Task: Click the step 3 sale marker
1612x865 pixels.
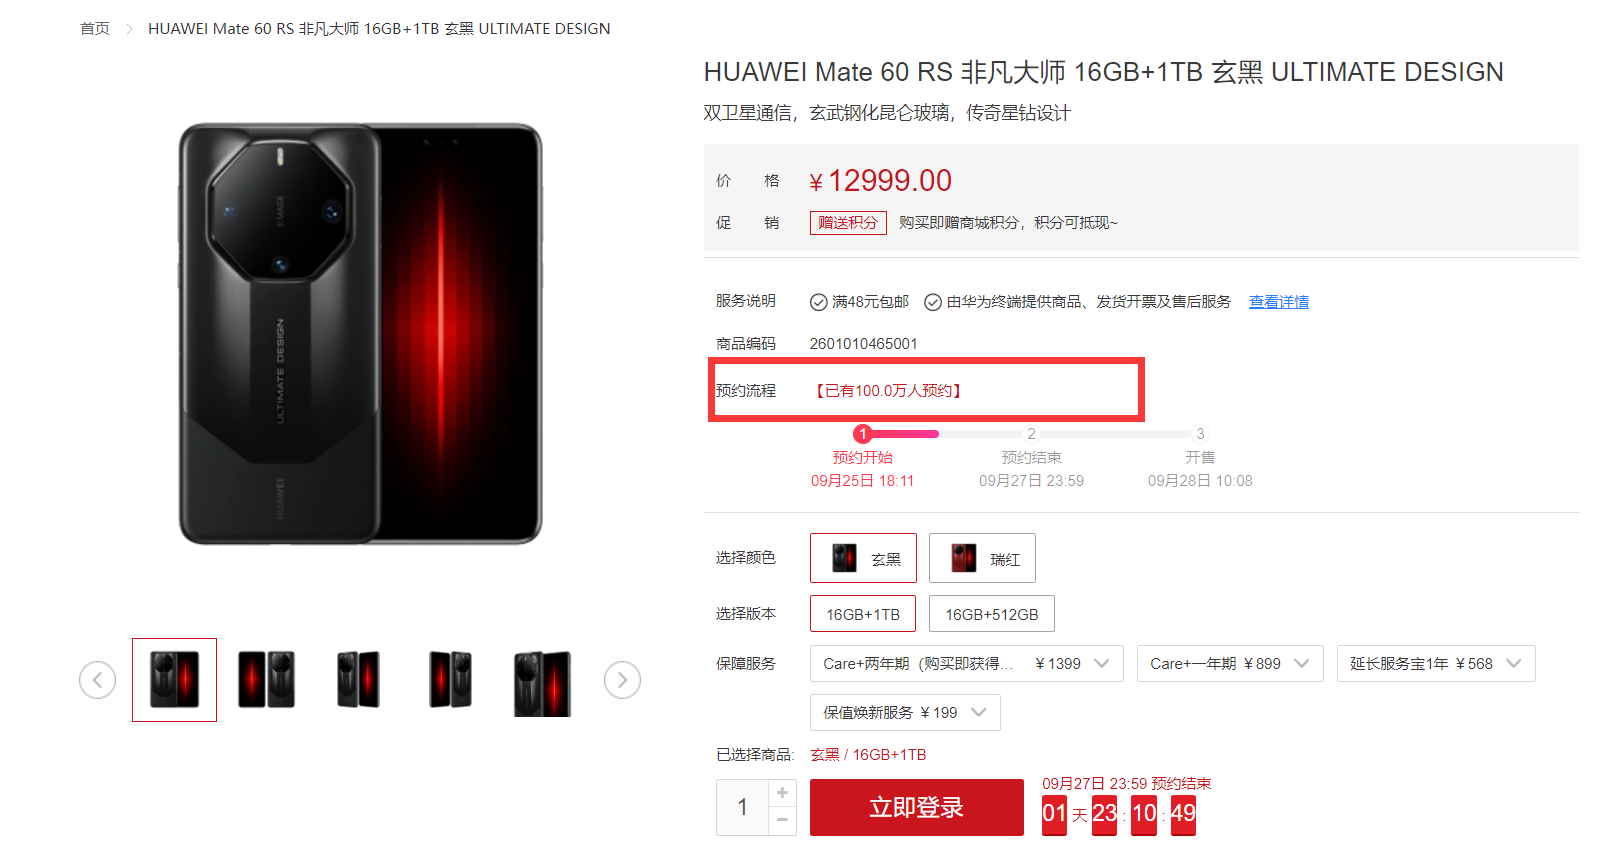Action: tap(1200, 434)
